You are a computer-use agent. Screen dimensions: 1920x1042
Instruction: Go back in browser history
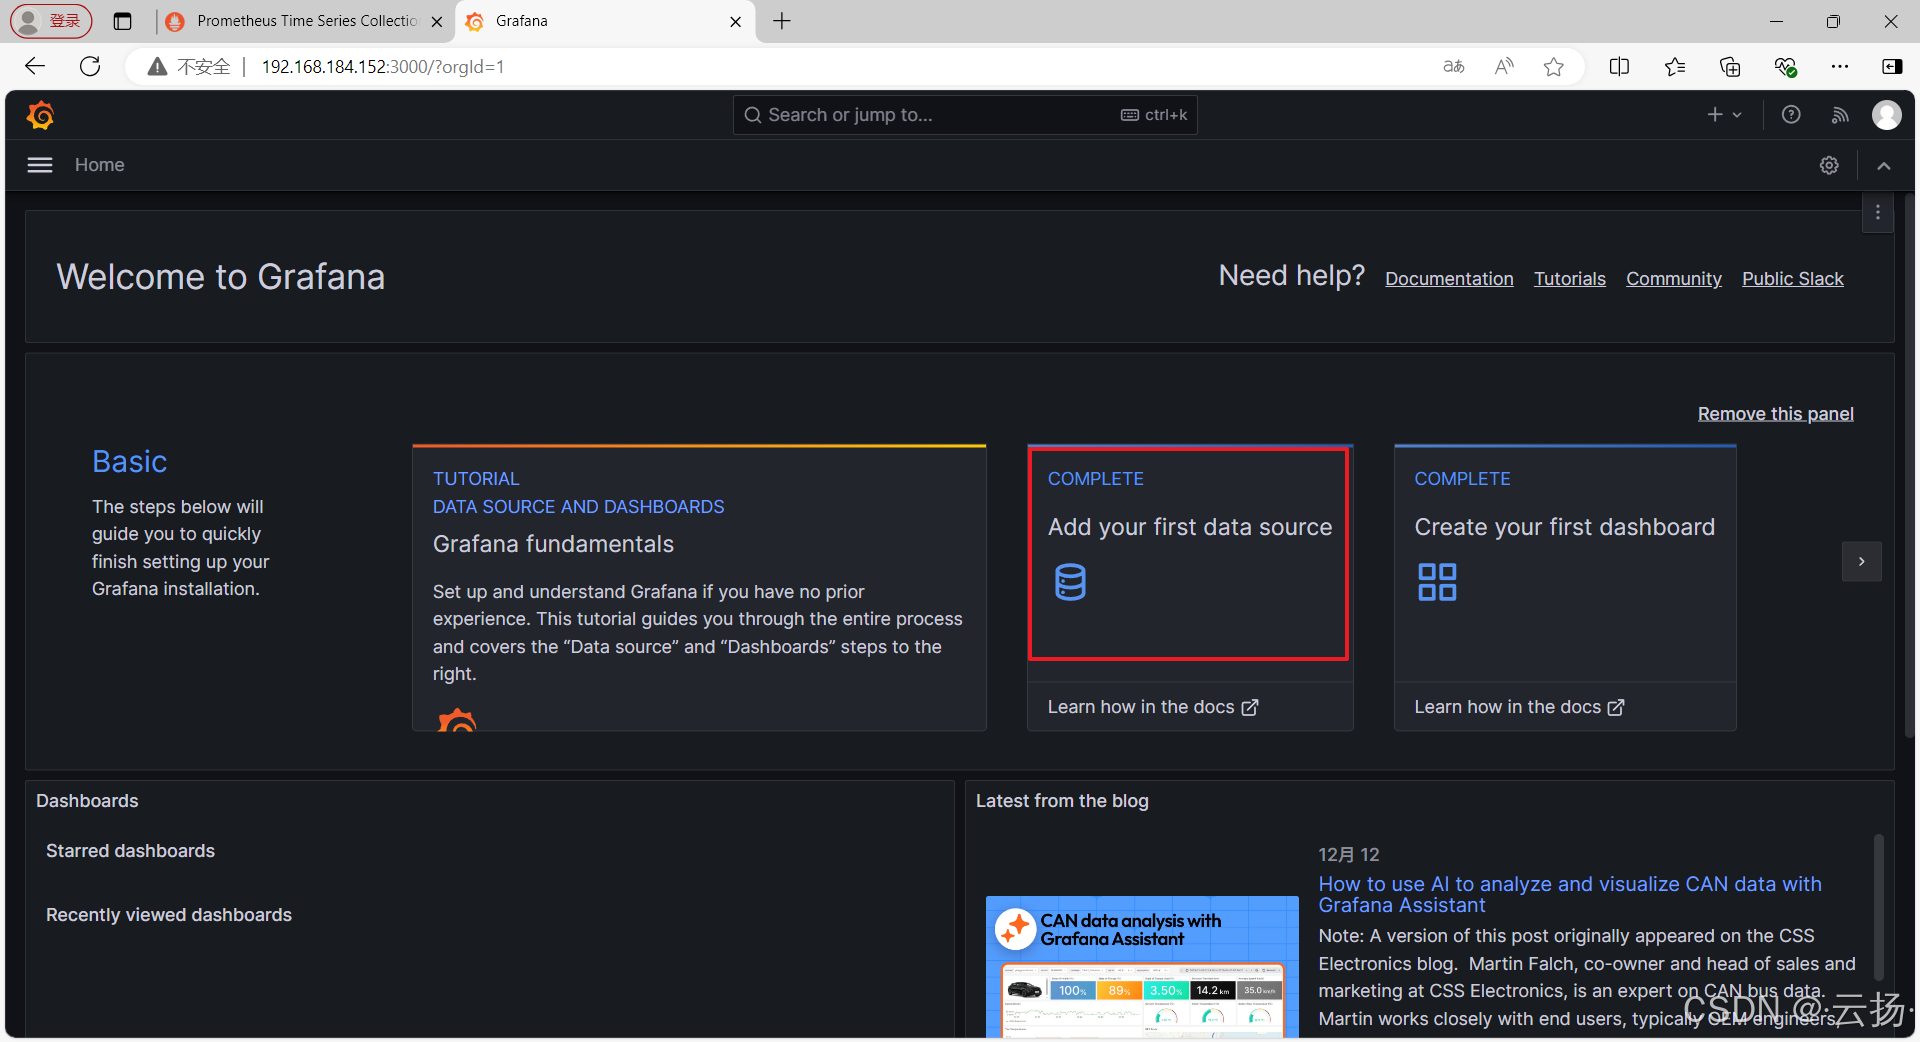click(x=35, y=66)
